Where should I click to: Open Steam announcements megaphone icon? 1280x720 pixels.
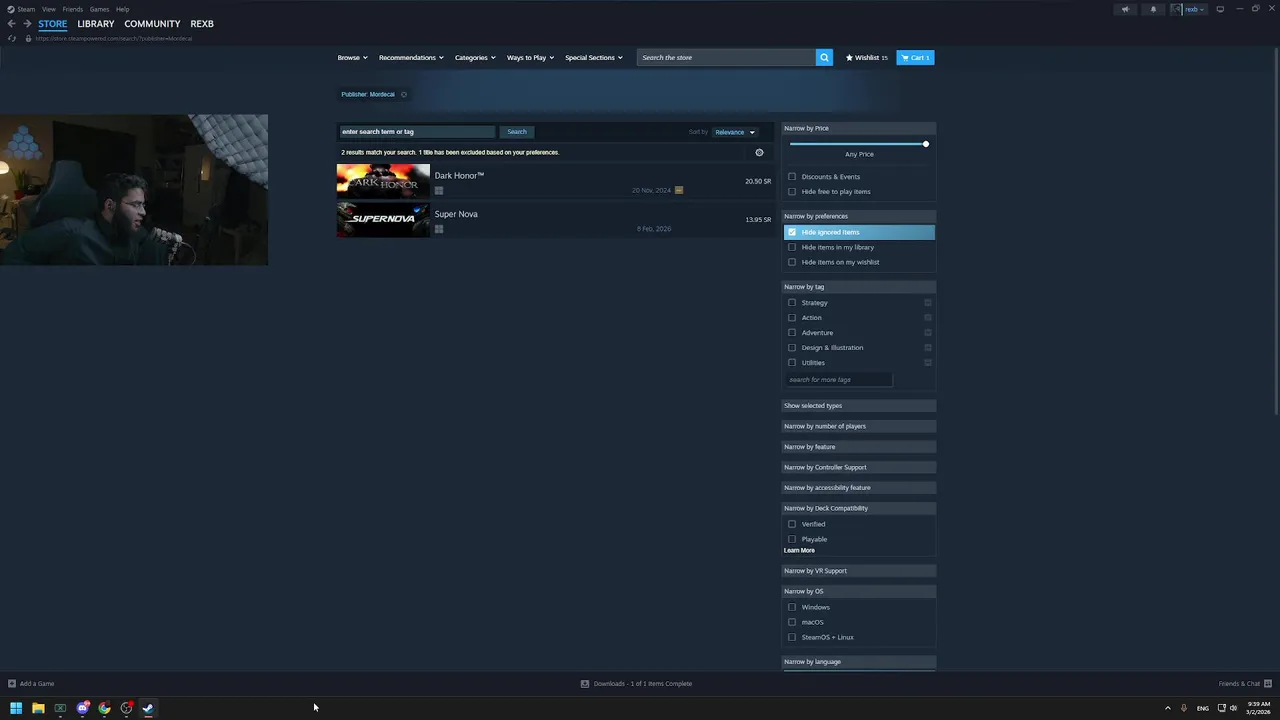click(x=1125, y=9)
